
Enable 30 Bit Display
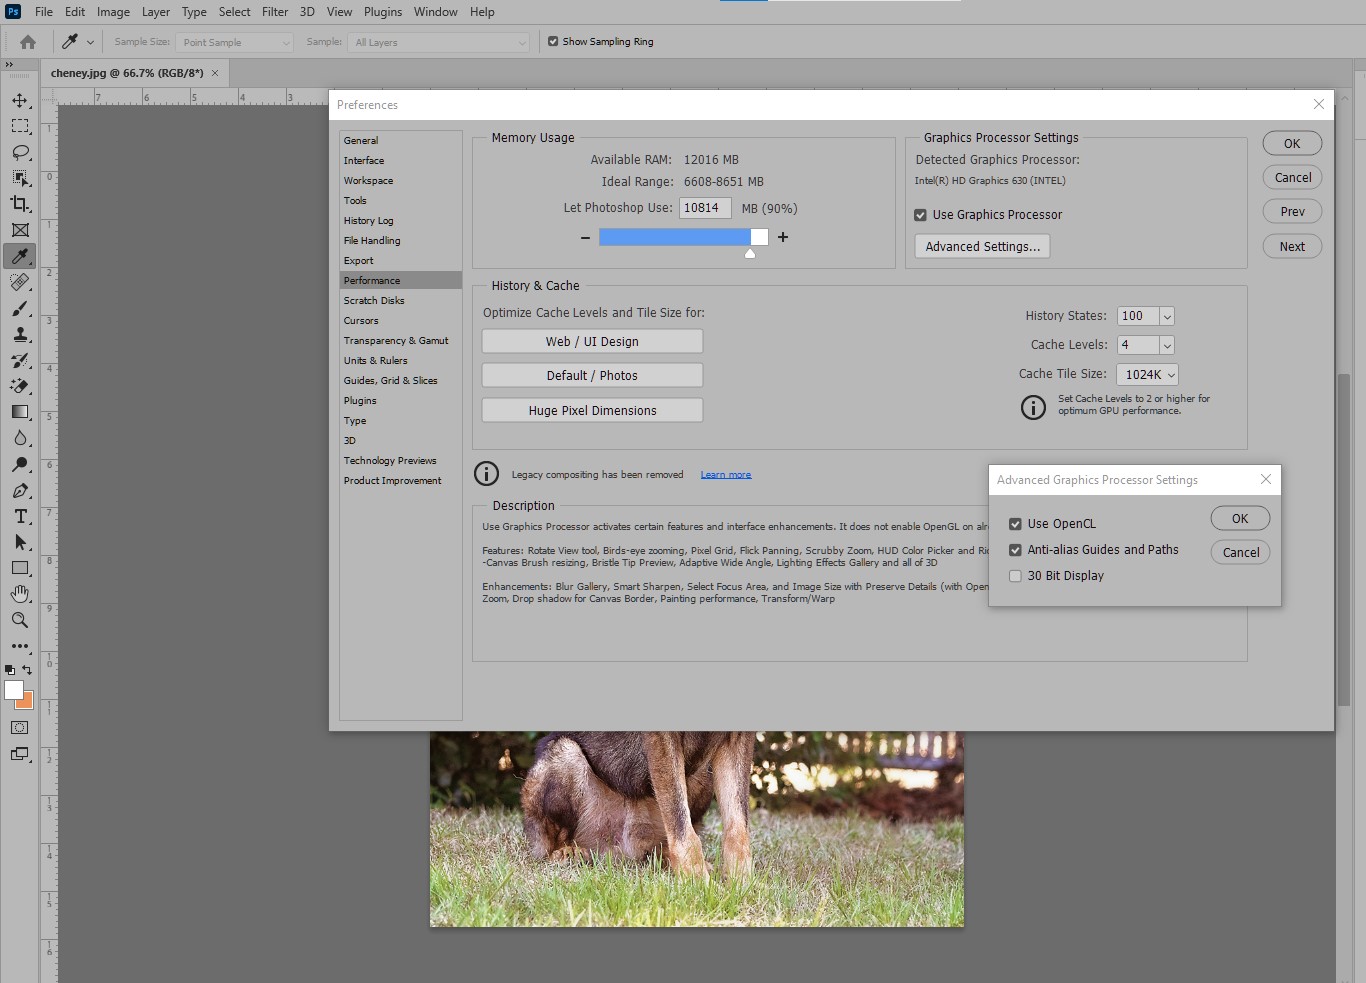tap(1015, 575)
